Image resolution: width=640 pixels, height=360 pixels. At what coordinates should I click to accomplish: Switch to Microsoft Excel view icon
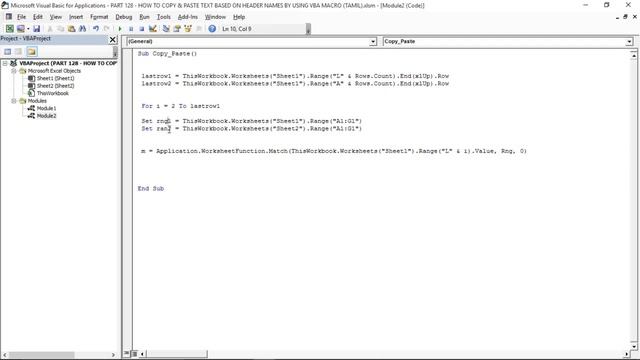(9, 29)
